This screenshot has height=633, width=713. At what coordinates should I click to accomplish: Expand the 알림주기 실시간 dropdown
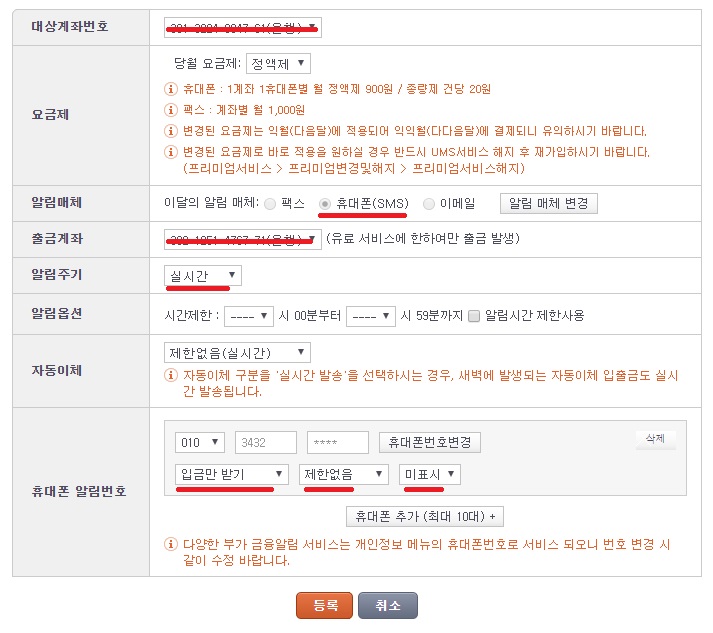(x=203, y=275)
